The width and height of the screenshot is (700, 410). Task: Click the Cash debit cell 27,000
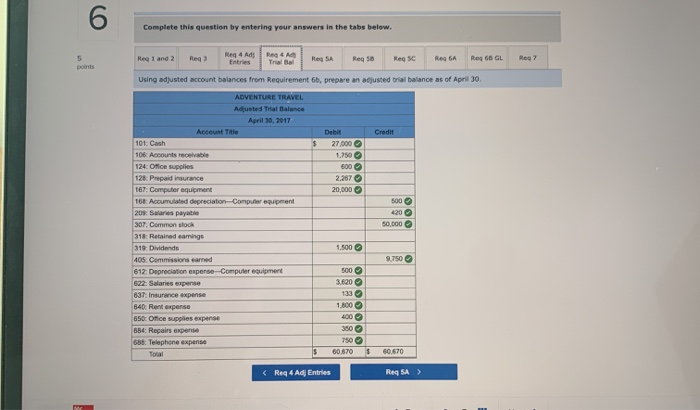click(338, 144)
